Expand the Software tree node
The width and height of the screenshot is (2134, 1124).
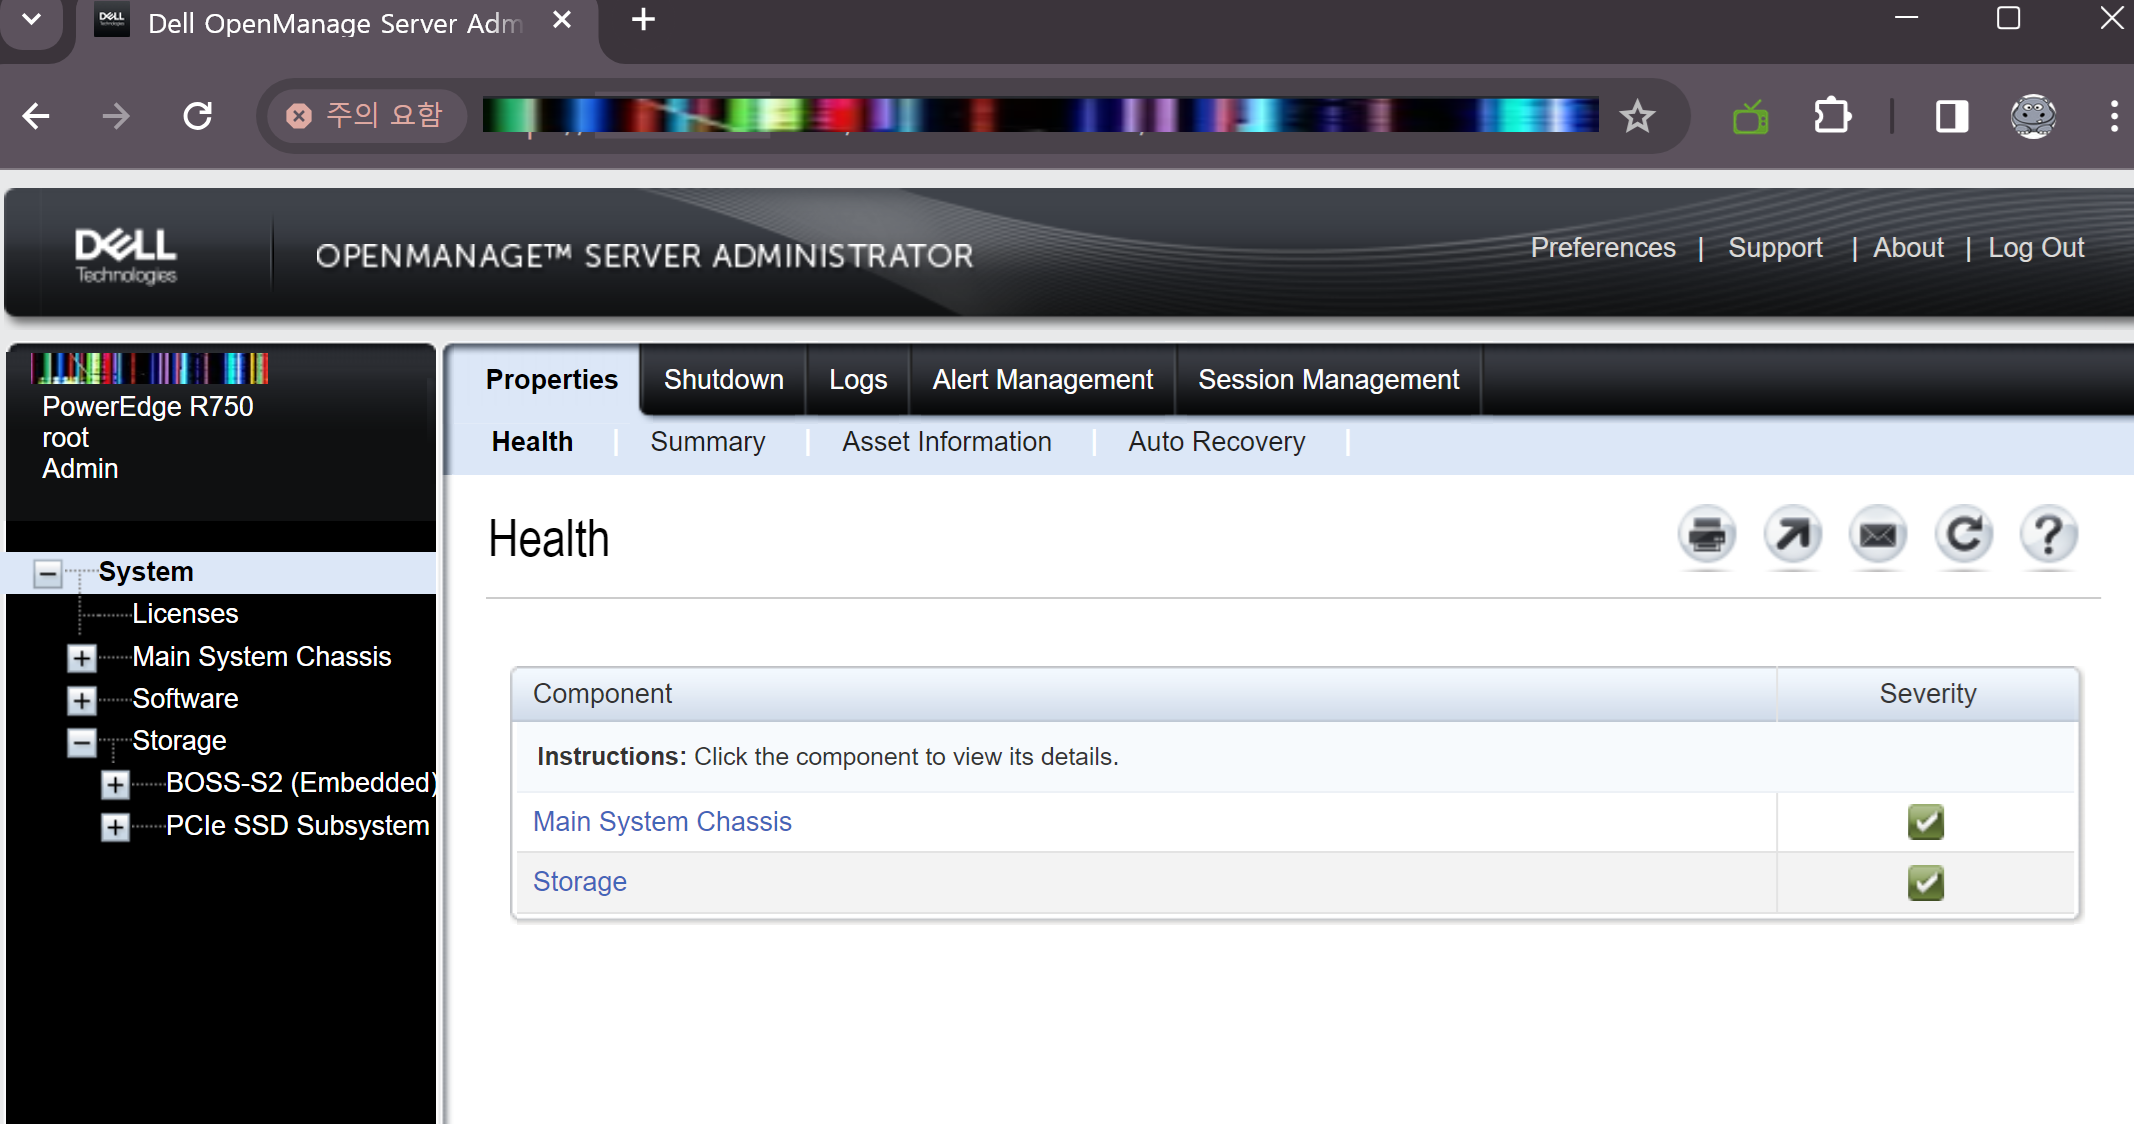(x=81, y=700)
